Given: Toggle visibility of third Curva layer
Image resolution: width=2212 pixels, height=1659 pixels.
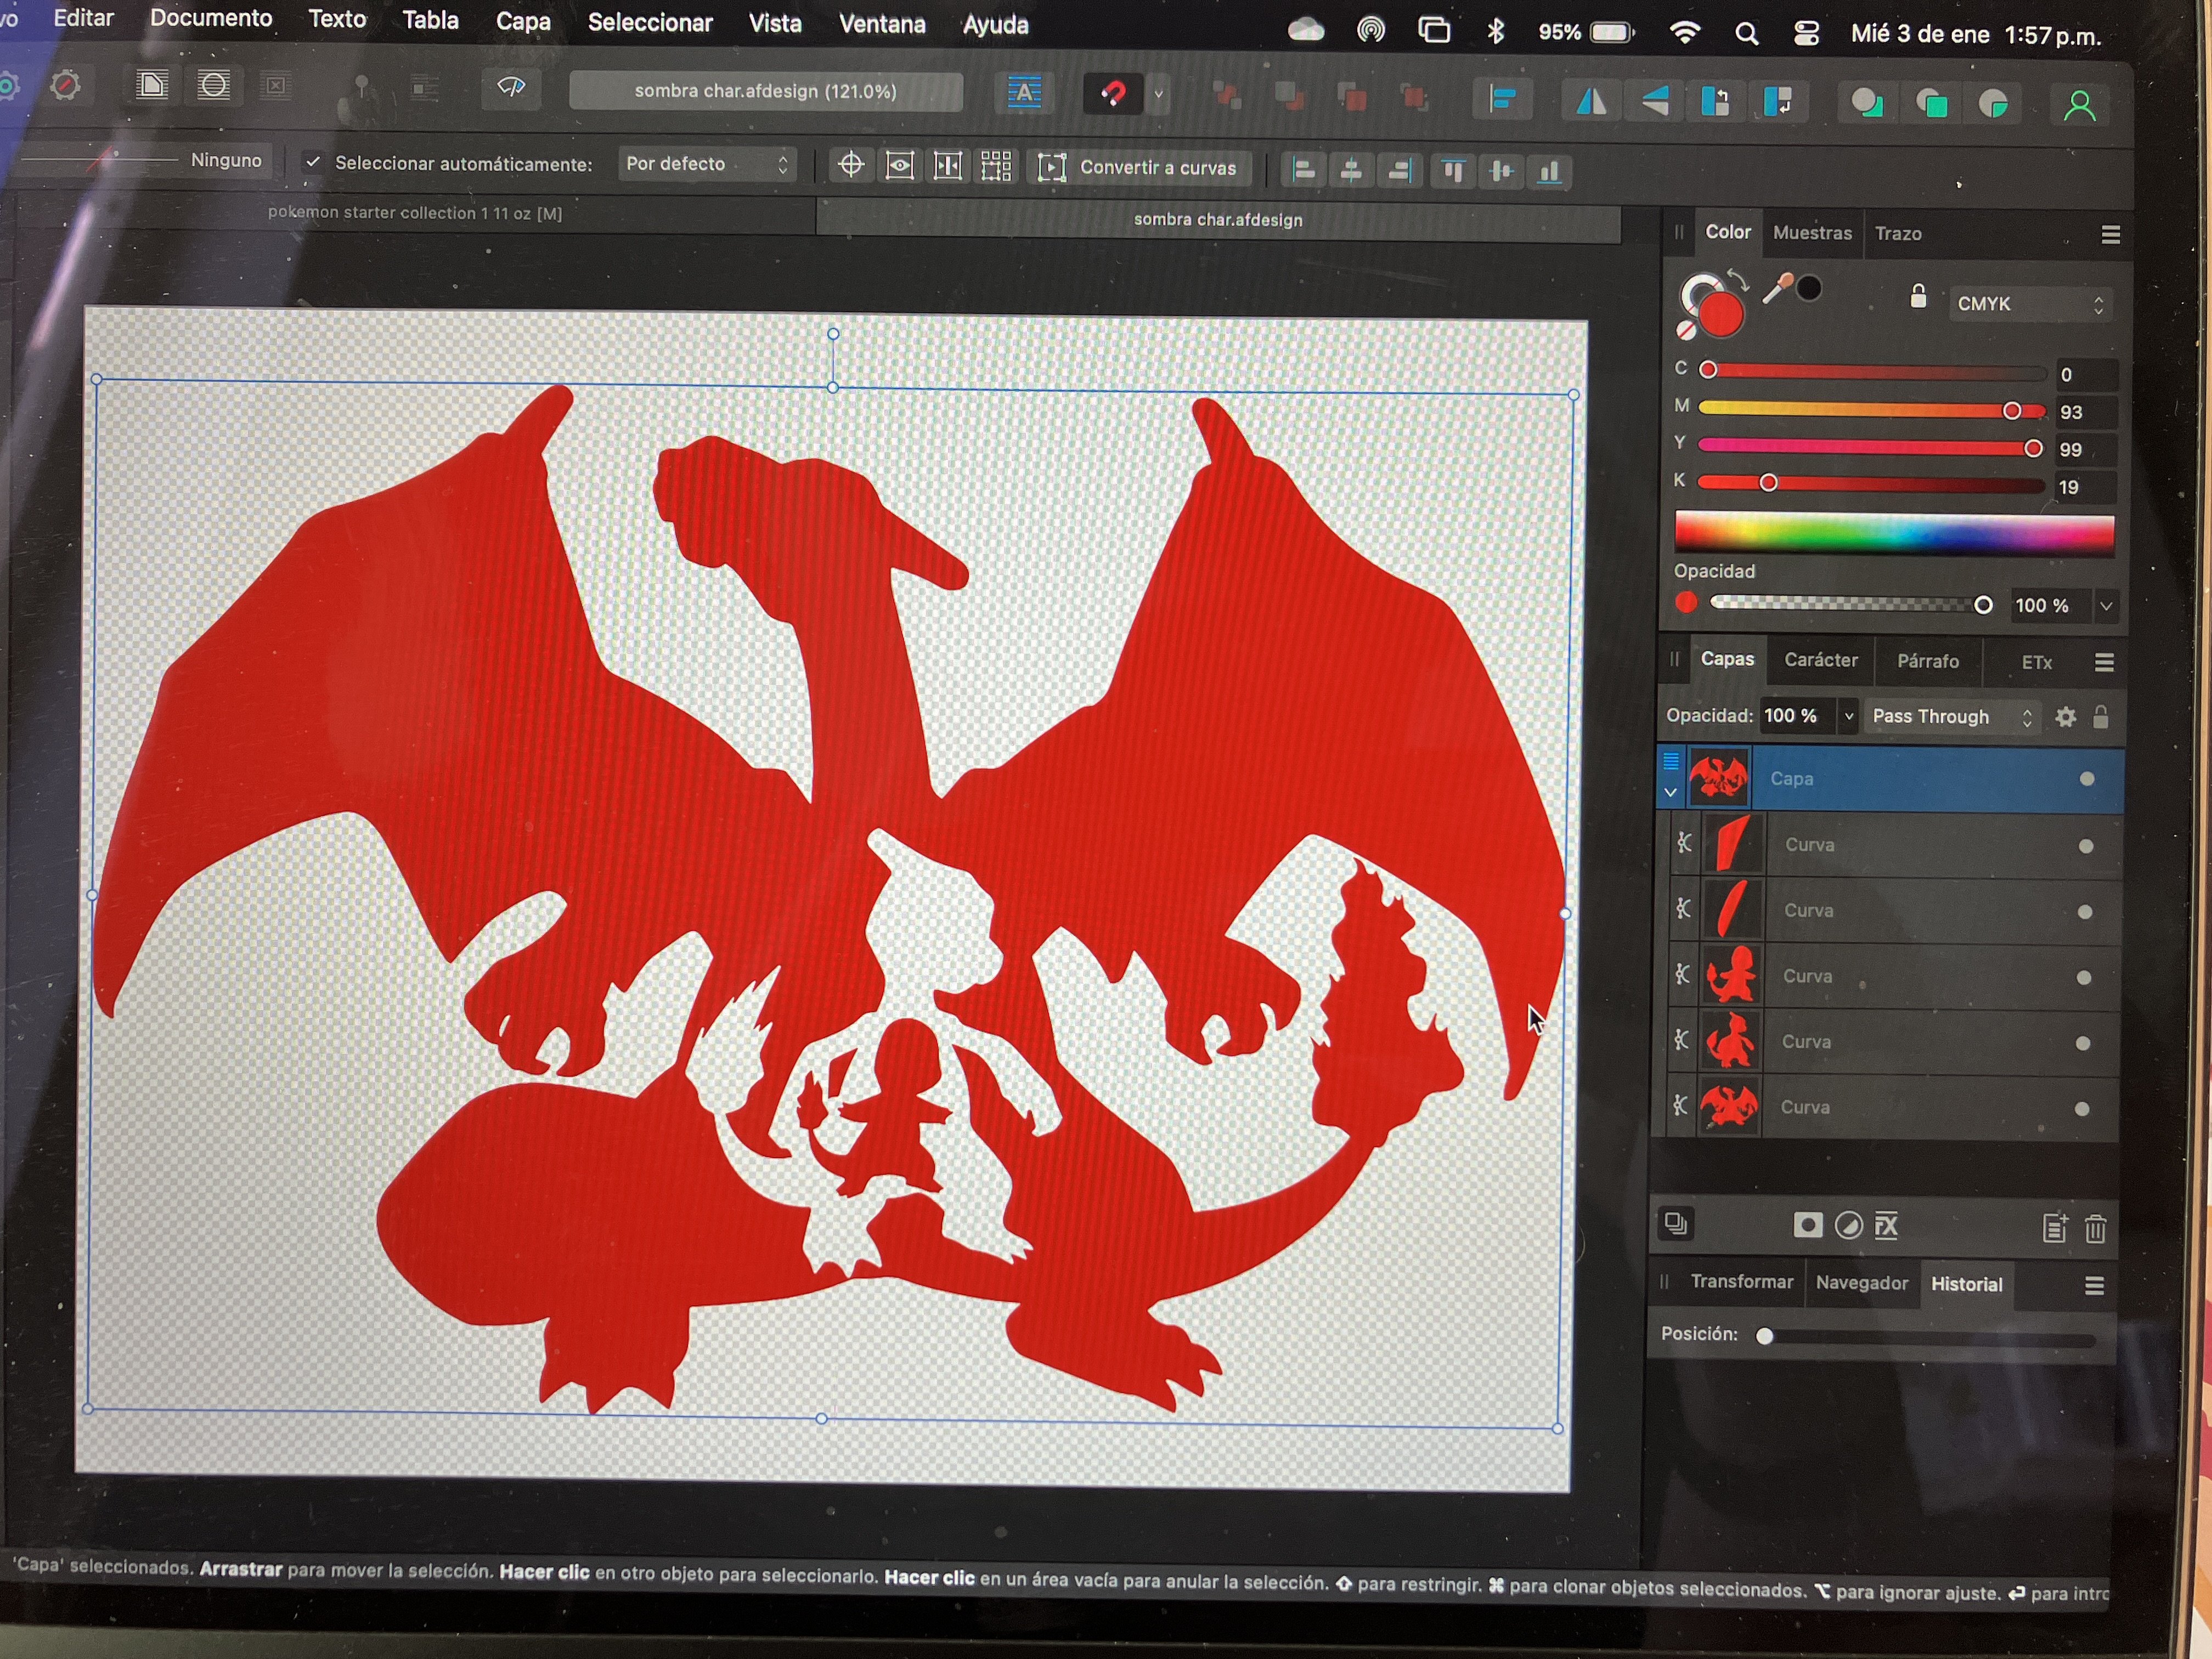Looking at the screenshot, I should tap(2083, 977).
